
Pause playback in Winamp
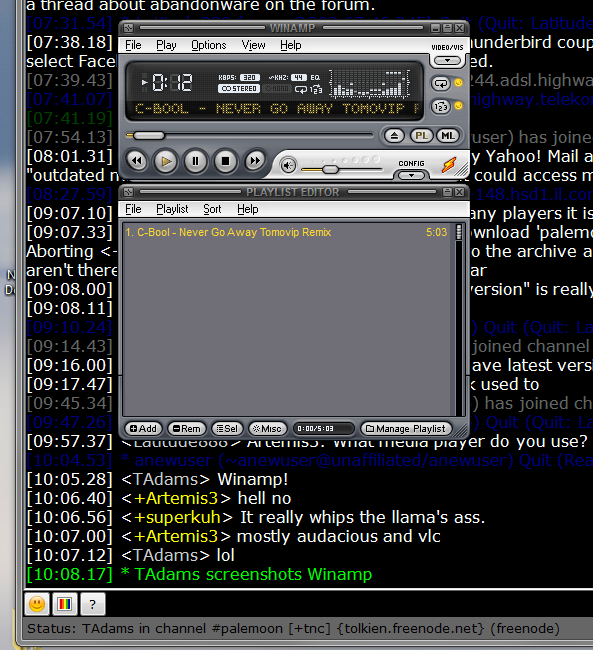pyautogui.click(x=195, y=161)
